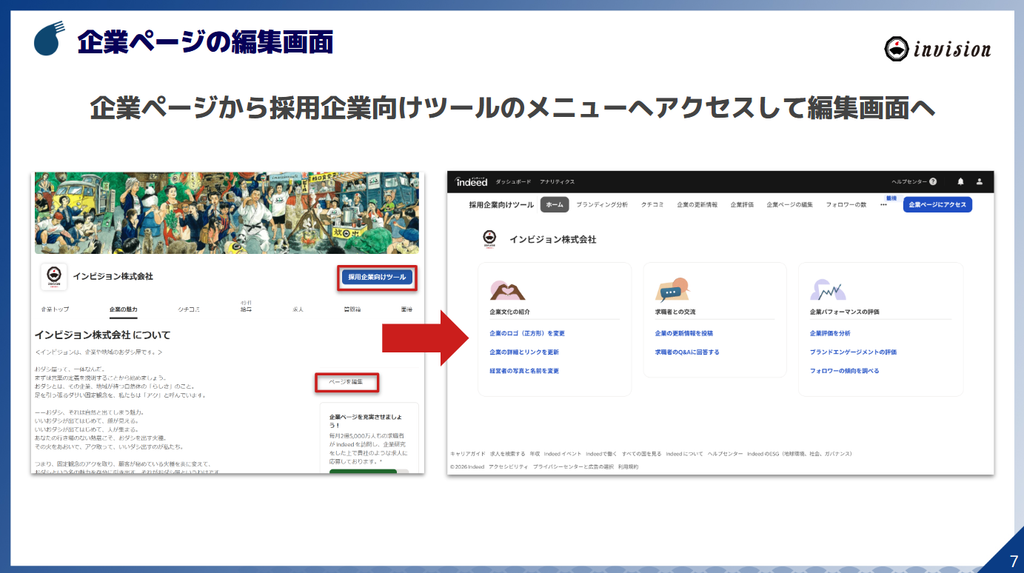Open the 企業評価 tab
Viewport: 1024px width, 573px height.
coord(742,205)
